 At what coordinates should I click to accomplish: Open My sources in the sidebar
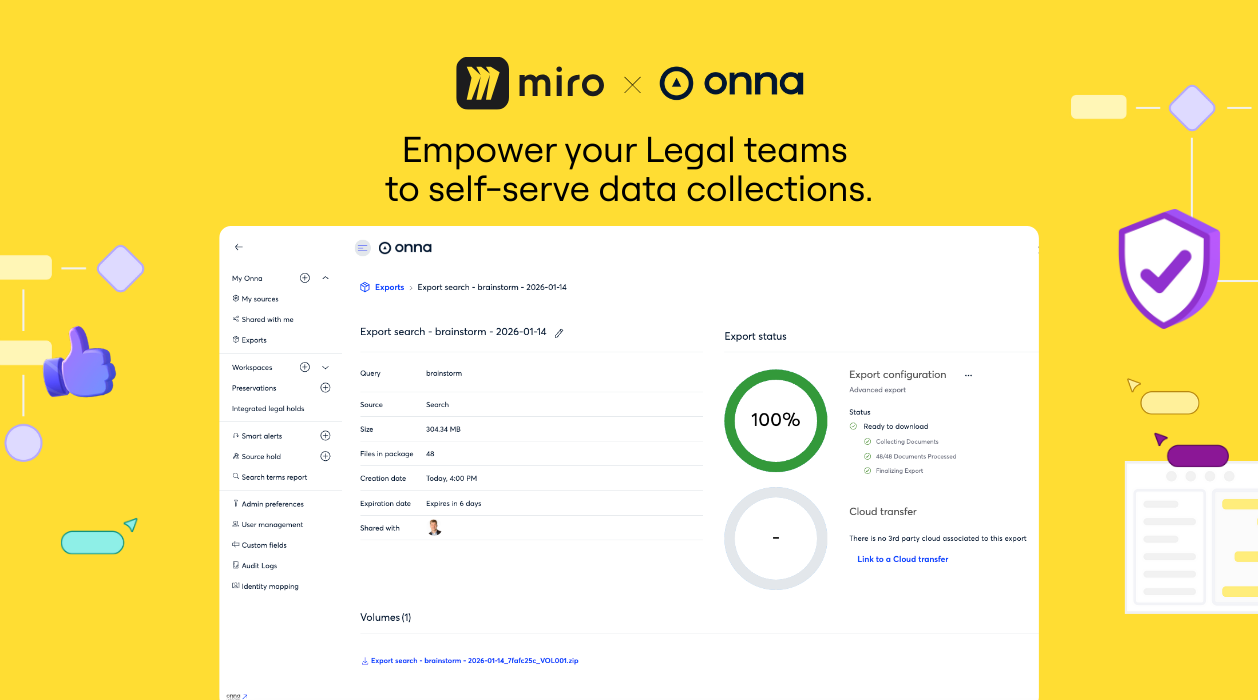[x=259, y=299]
